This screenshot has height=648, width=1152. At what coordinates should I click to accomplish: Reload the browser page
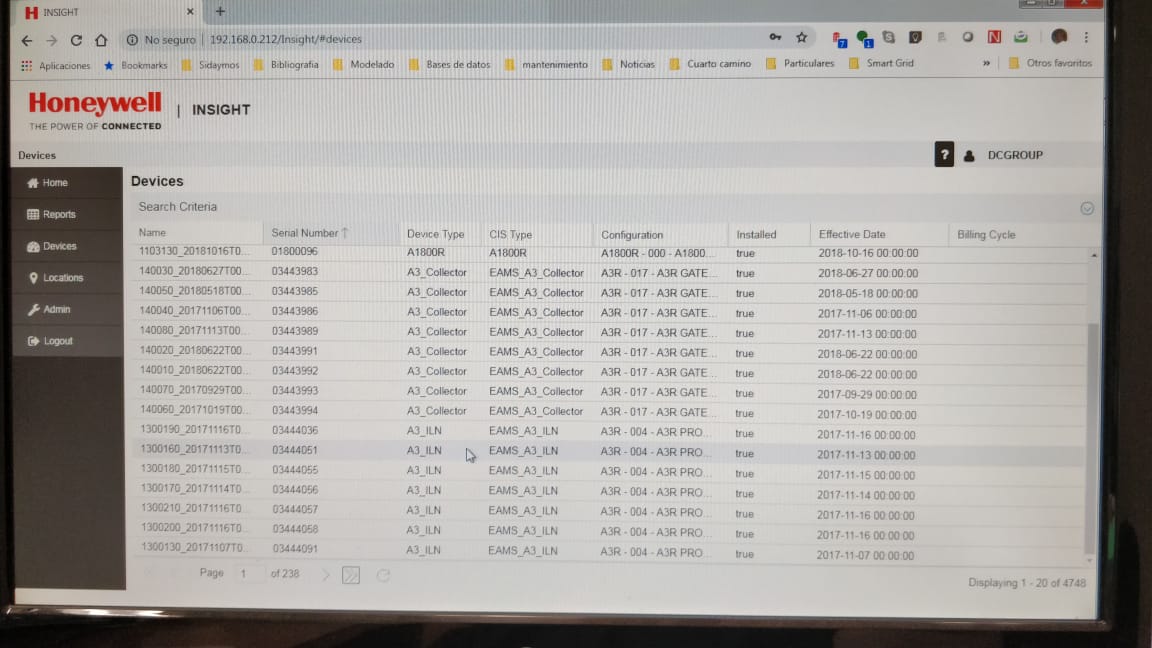tap(76, 40)
